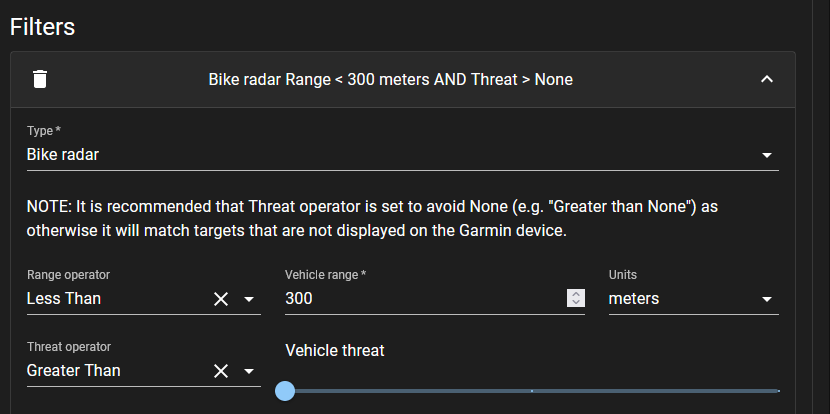Set Vehicle threat slider to maximum end
Screen dimensions: 830x414
777,390
